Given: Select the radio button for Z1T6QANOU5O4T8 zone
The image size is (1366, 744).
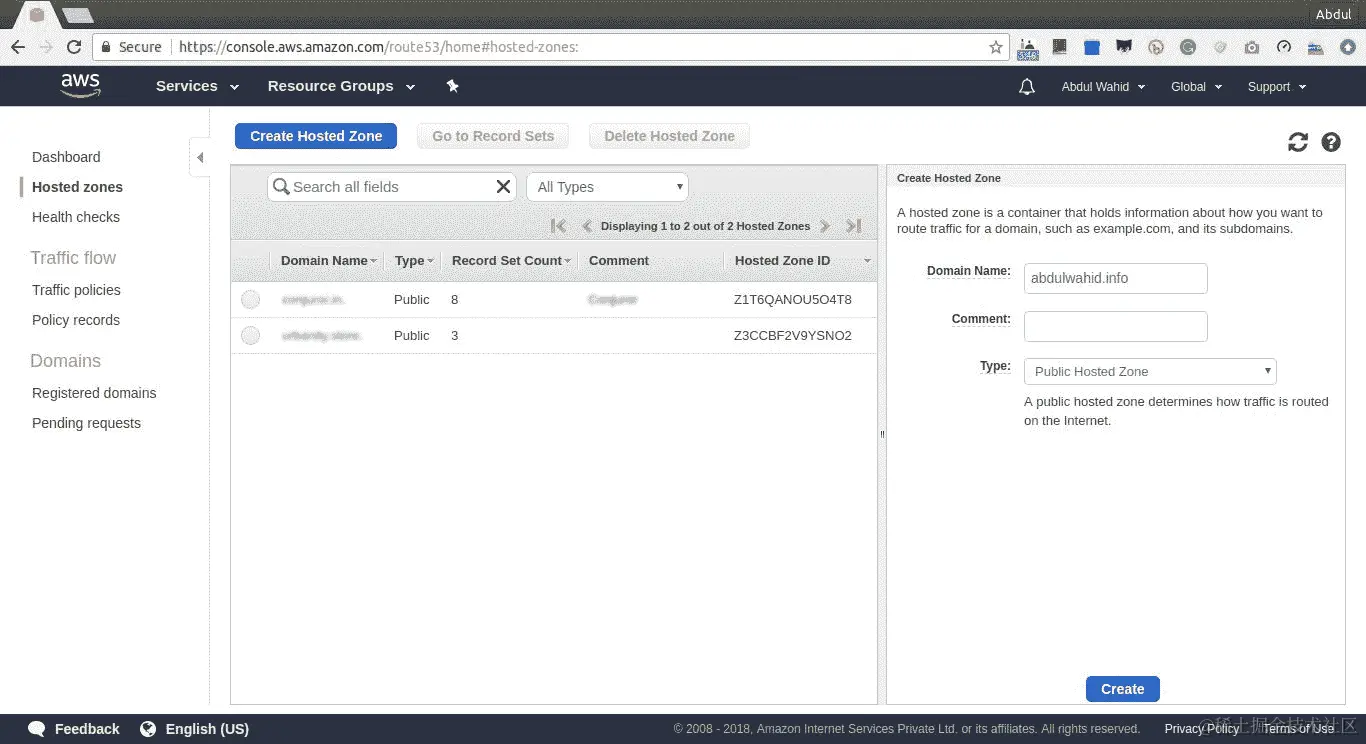Looking at the screenshot, I should point(250,299).
